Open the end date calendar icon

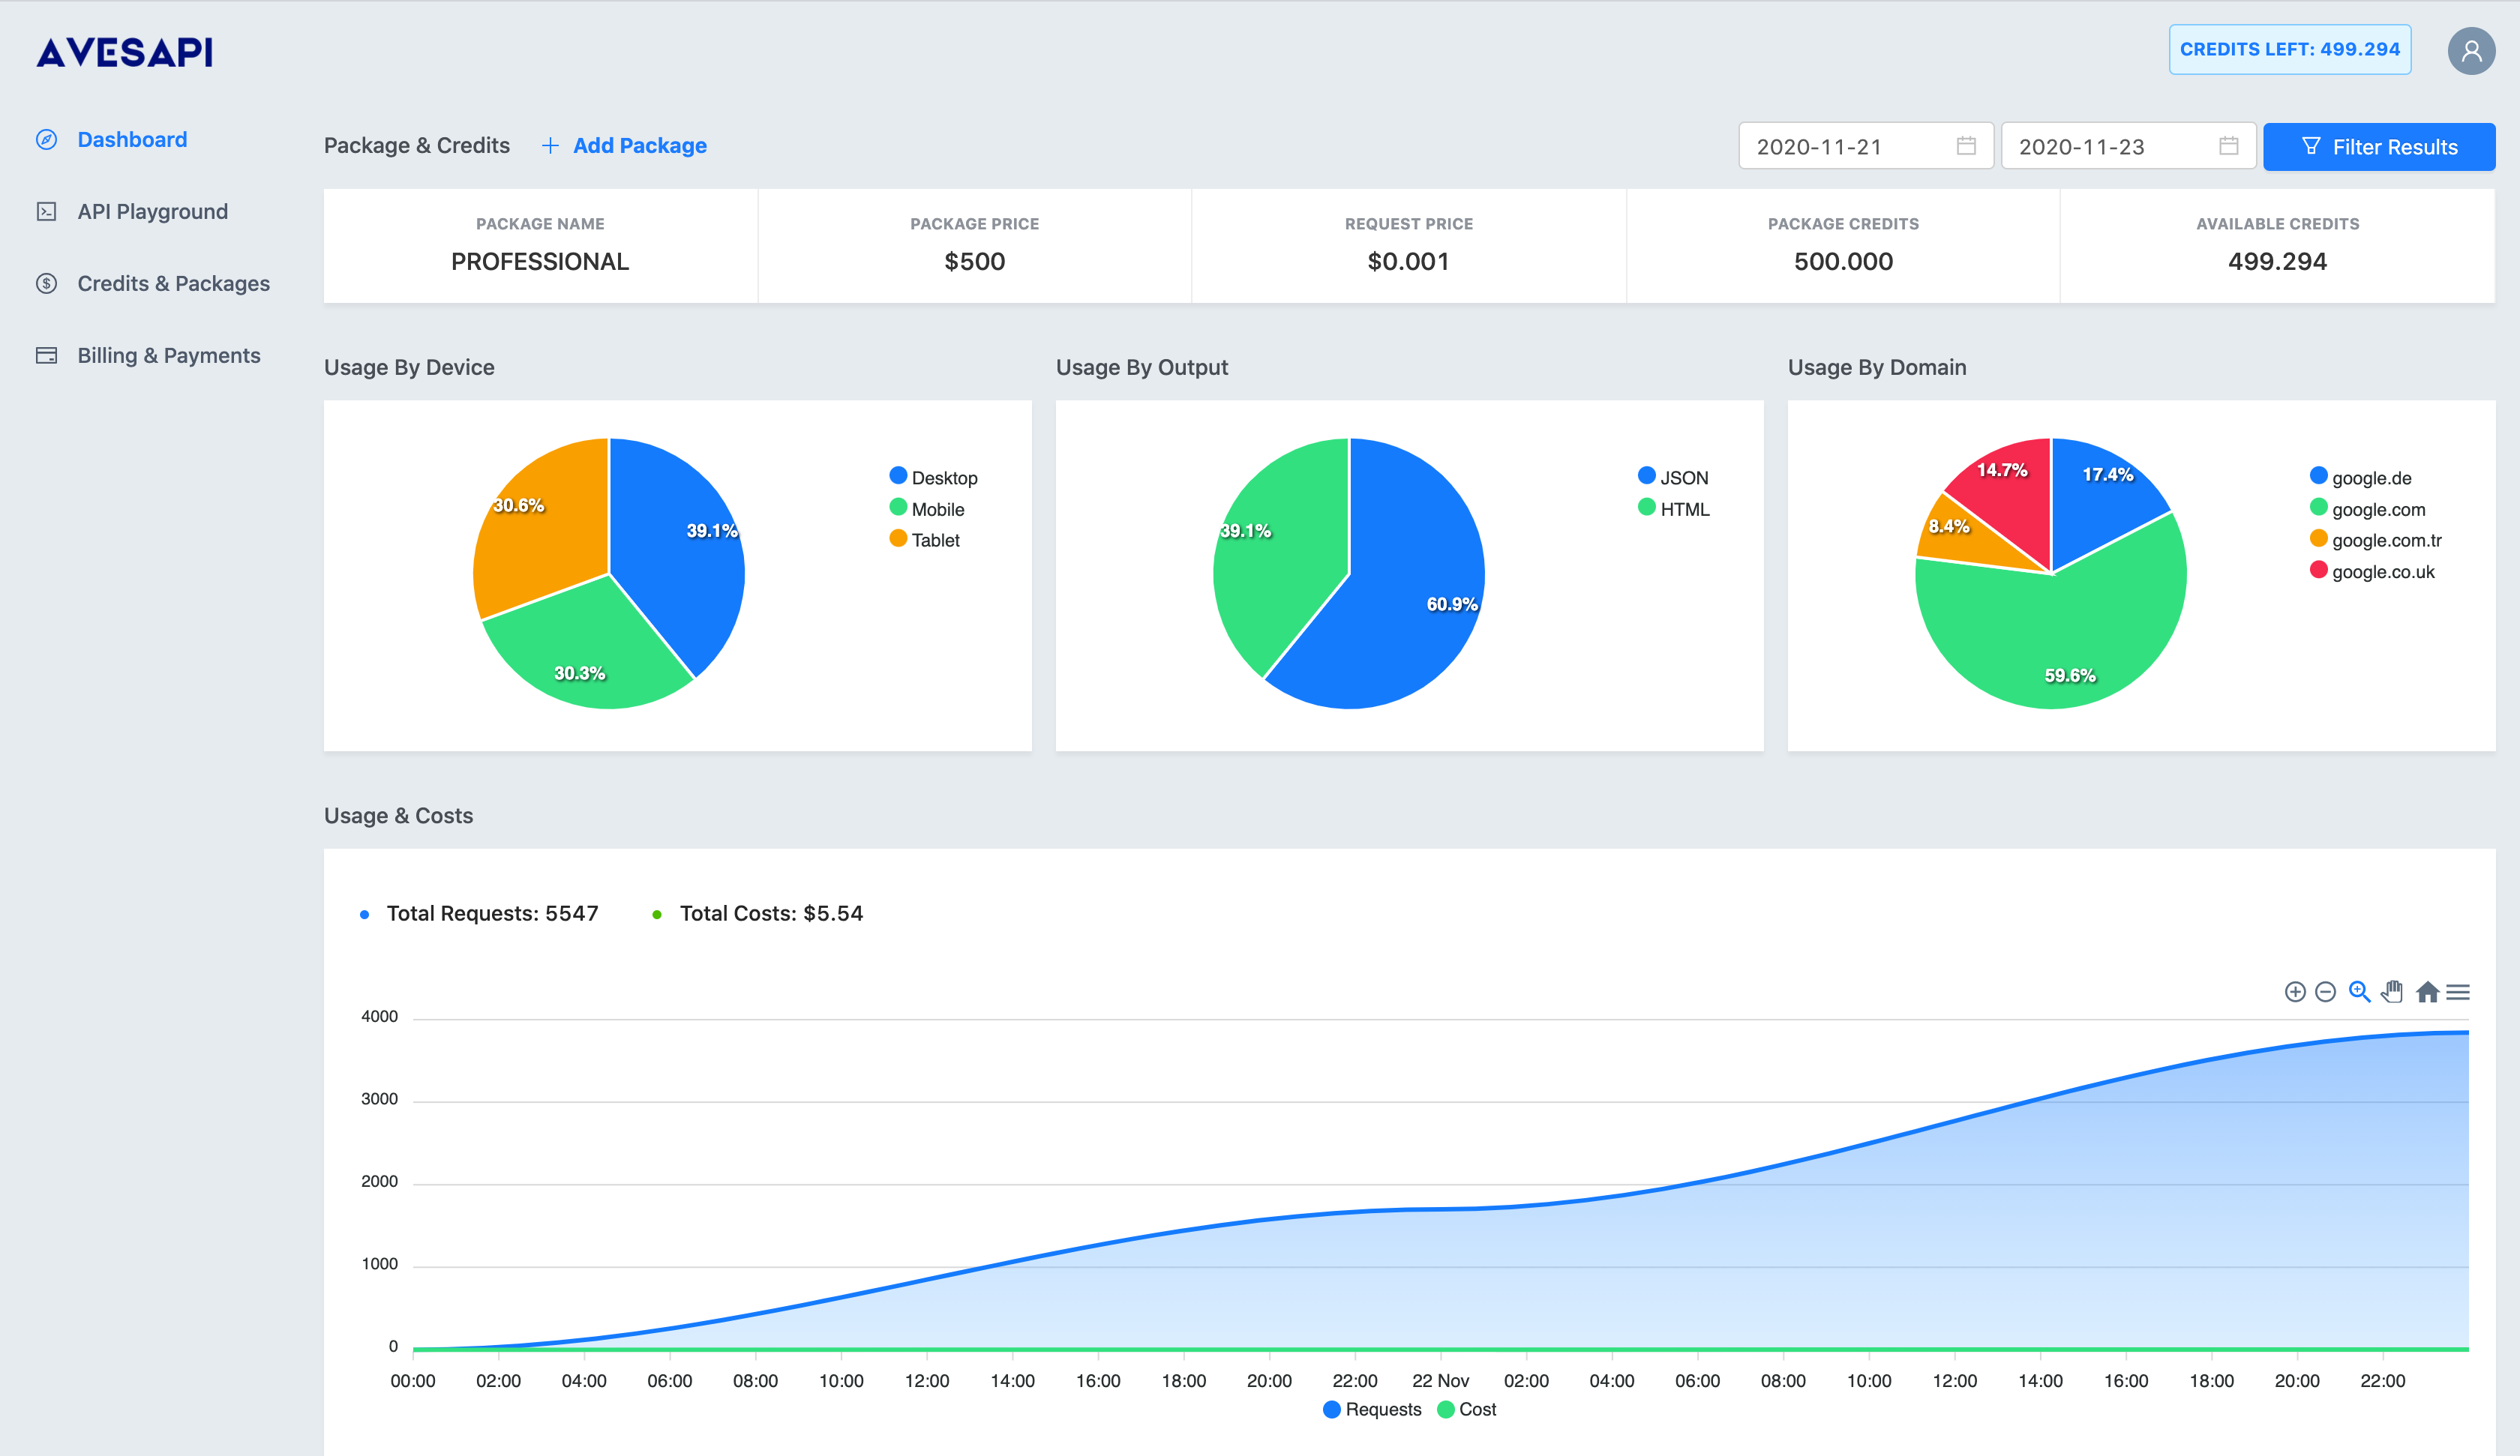point(2228,146)
